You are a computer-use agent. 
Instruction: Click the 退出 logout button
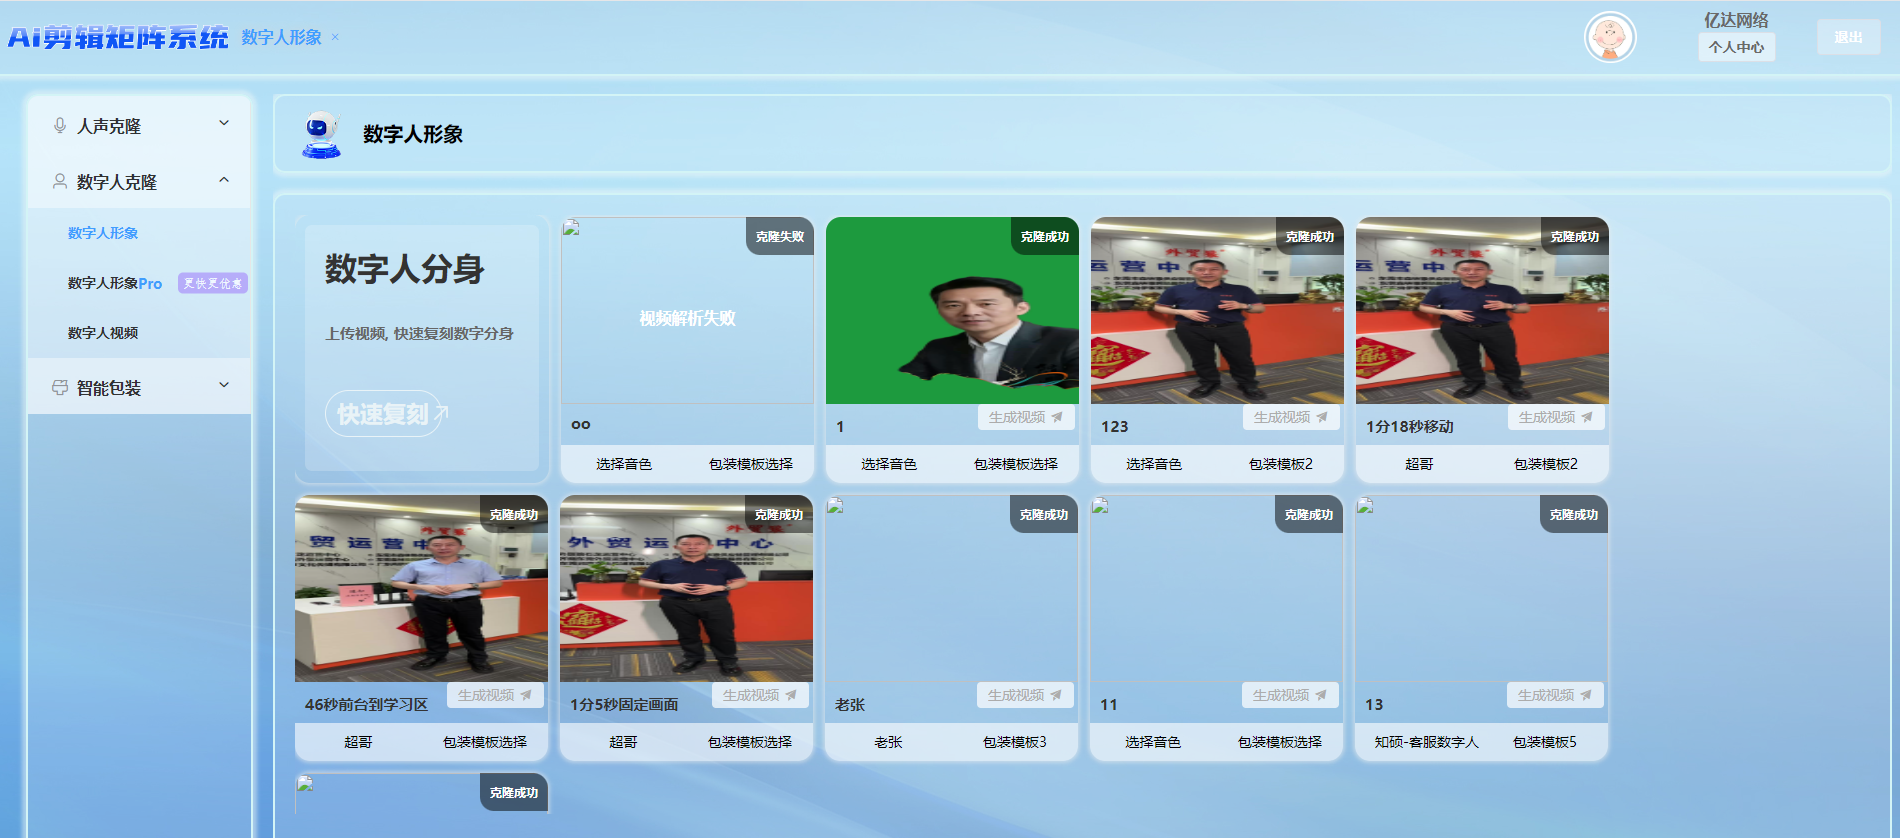tap(1848, 38)
